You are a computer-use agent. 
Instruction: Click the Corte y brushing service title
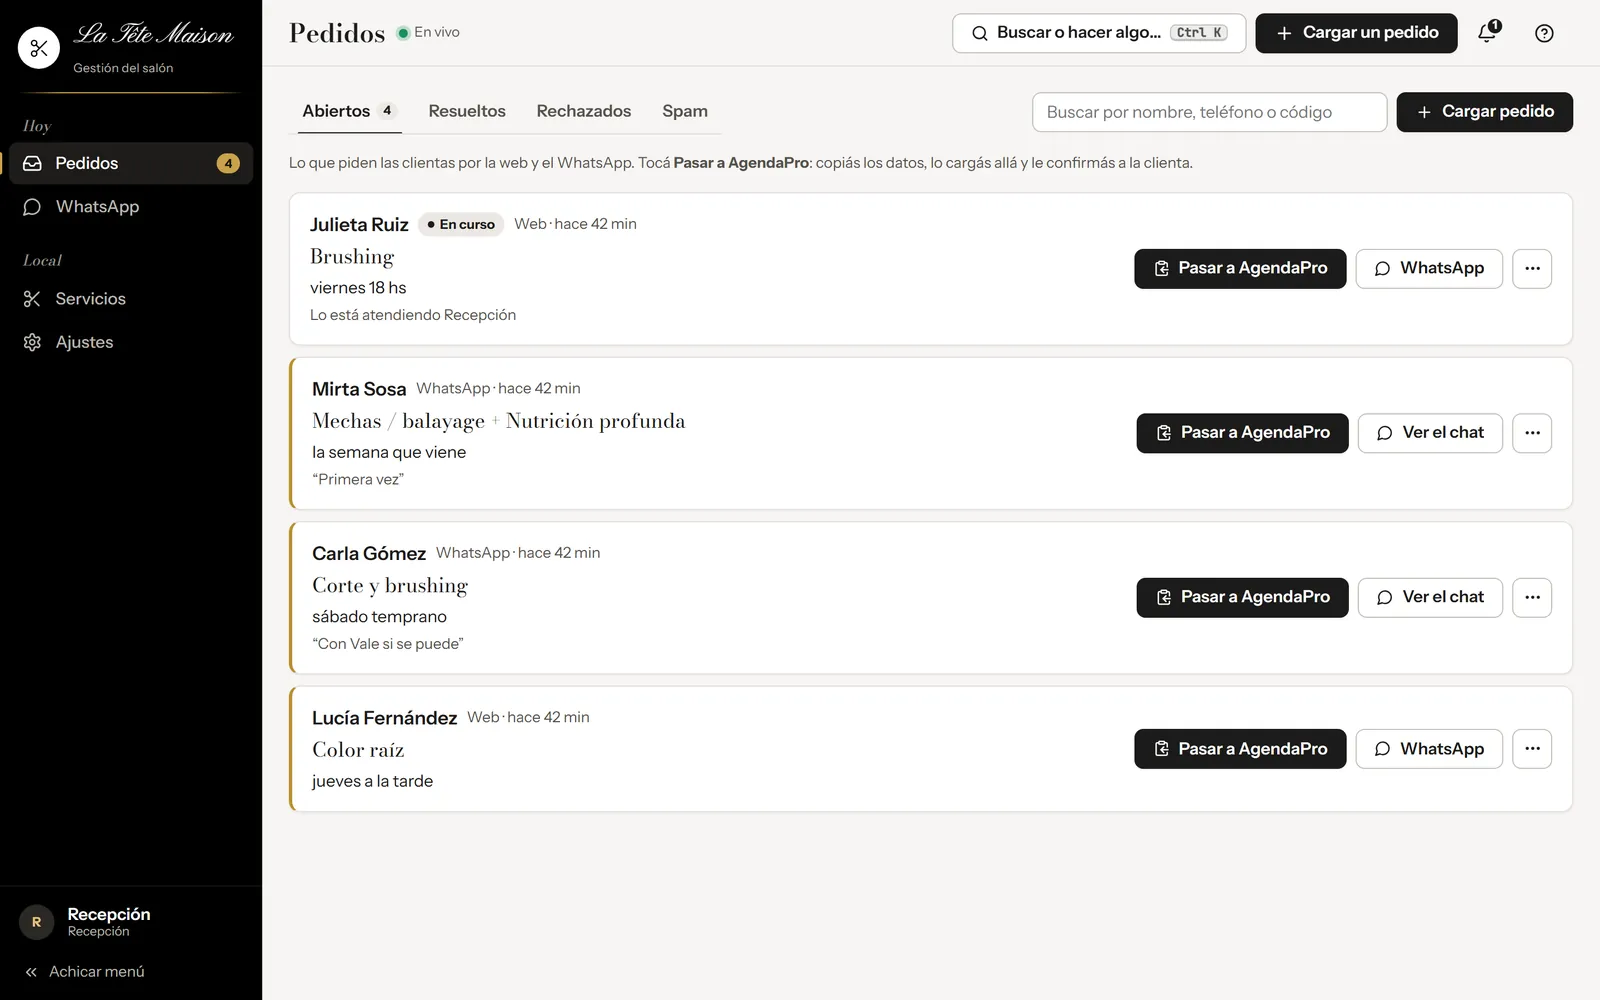[390, 586]
